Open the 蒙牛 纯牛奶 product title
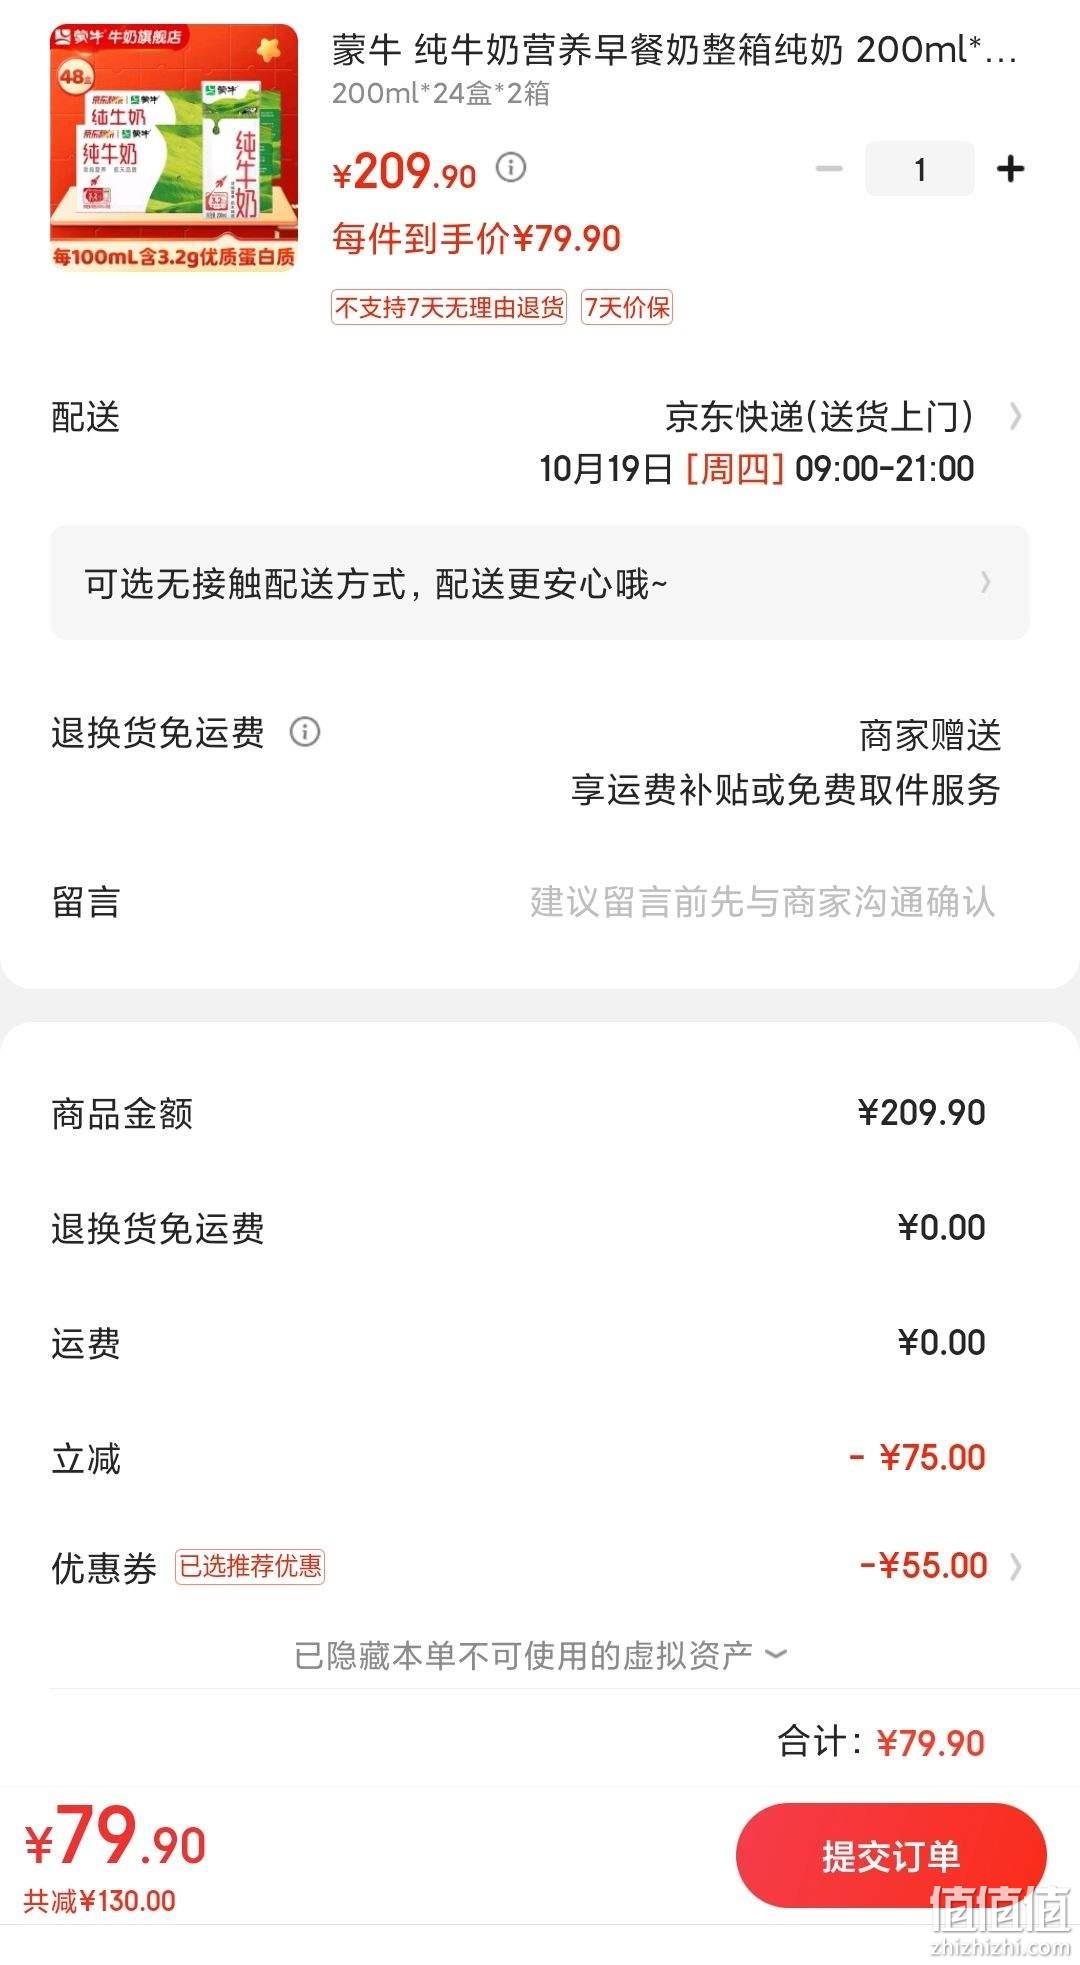Image resolution: width=1080 pixels, height=1965 pixels. click(674, 49)
